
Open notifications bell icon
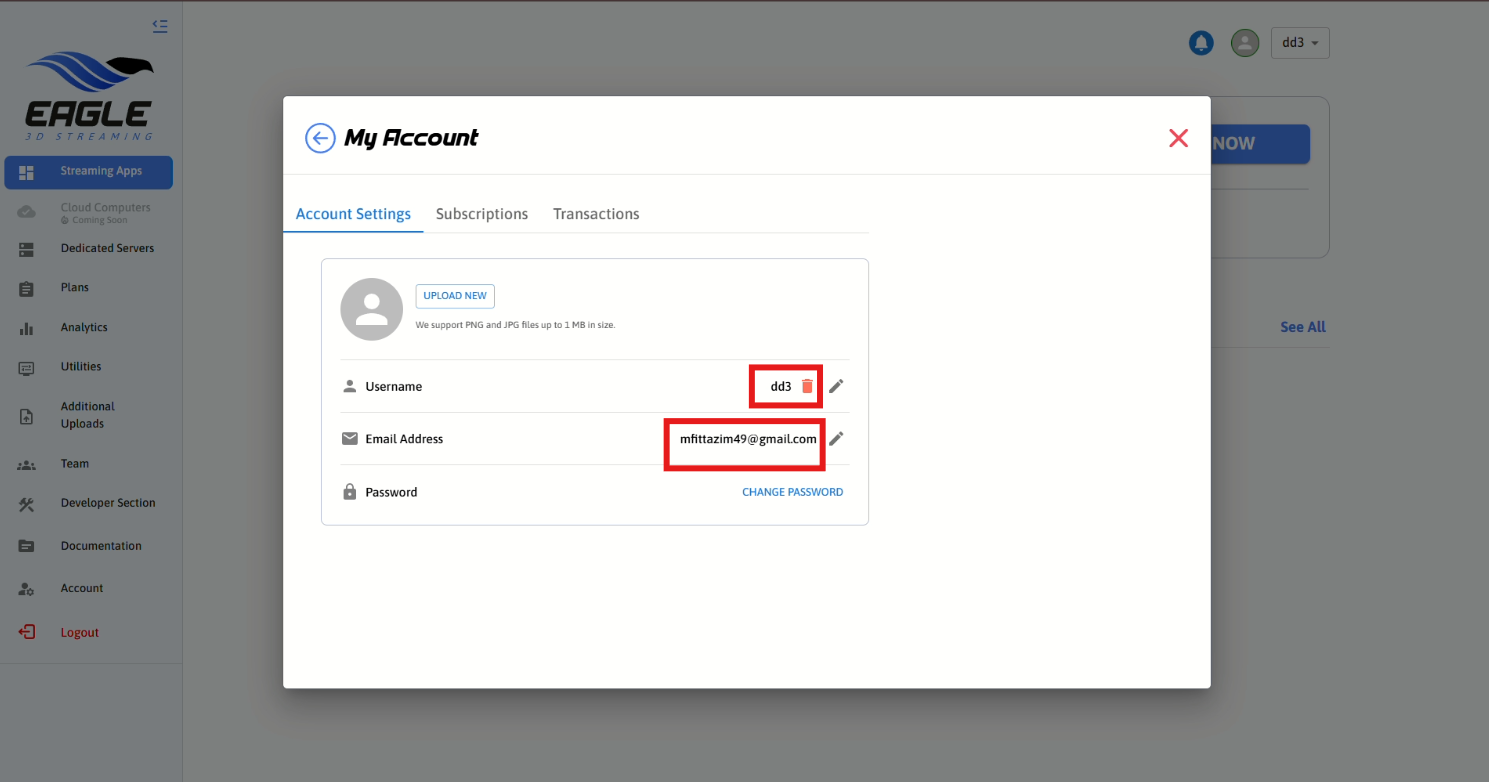click(1200, 43)
